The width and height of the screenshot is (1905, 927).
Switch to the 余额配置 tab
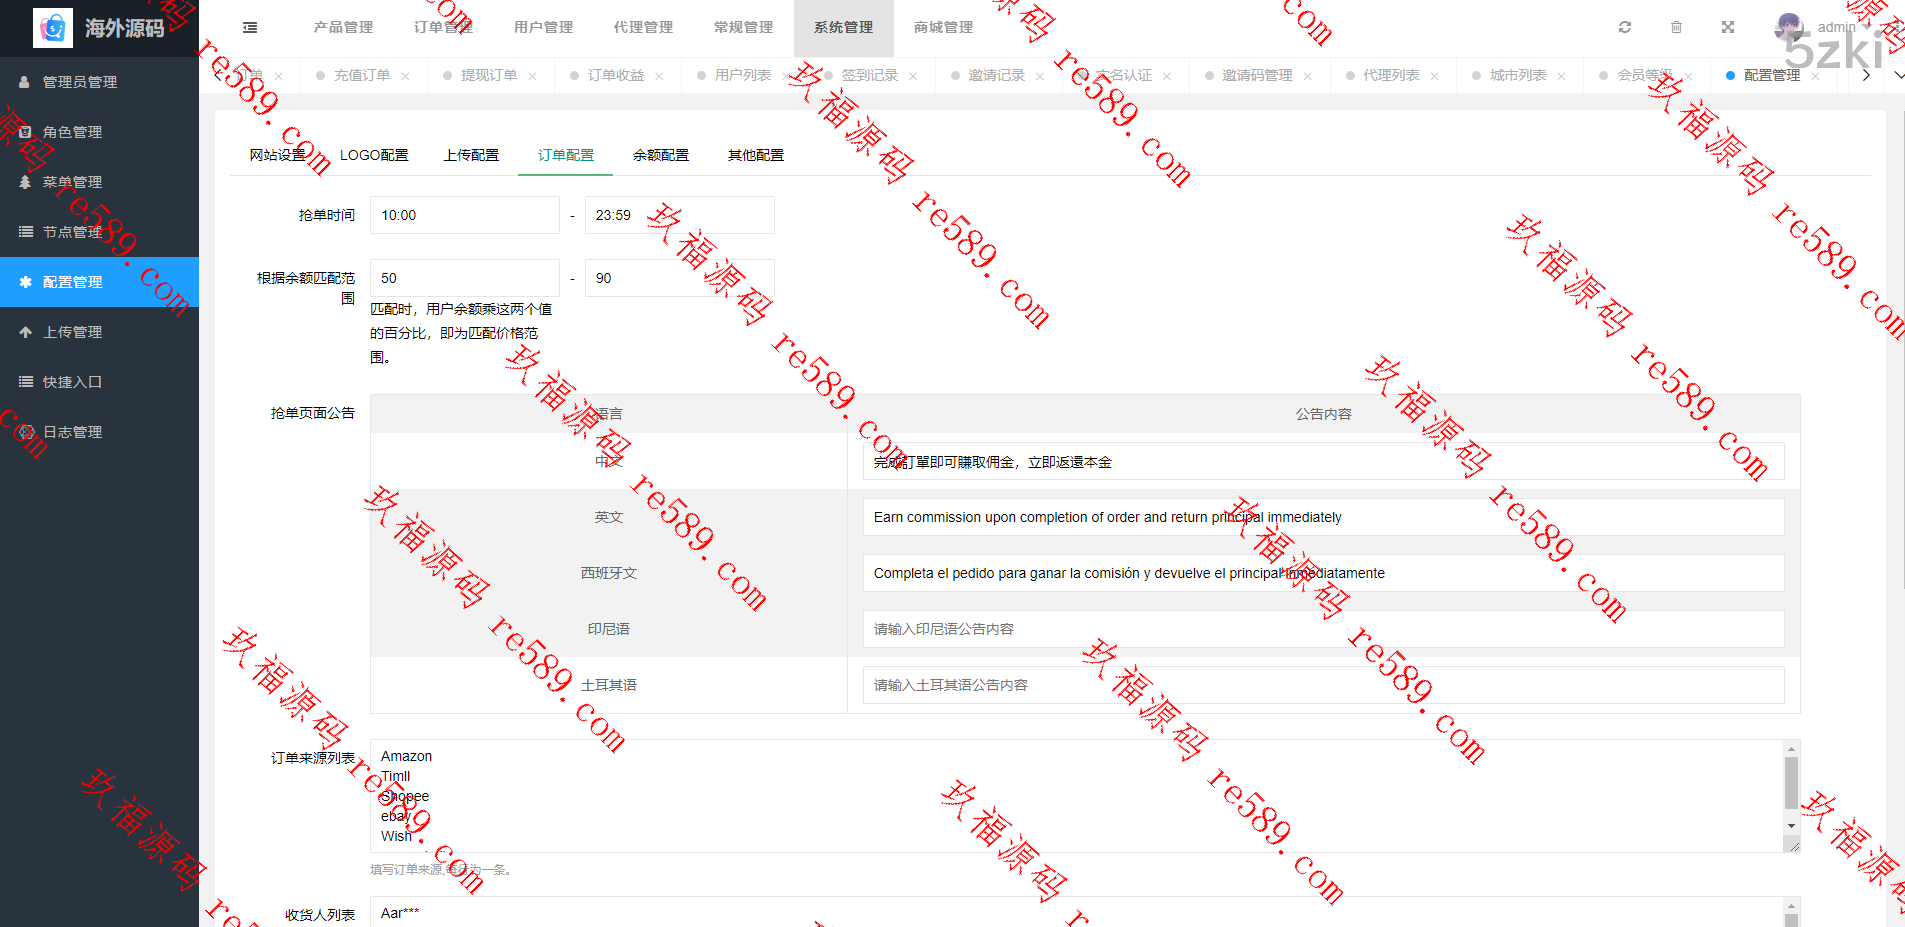tap(660, 155)
